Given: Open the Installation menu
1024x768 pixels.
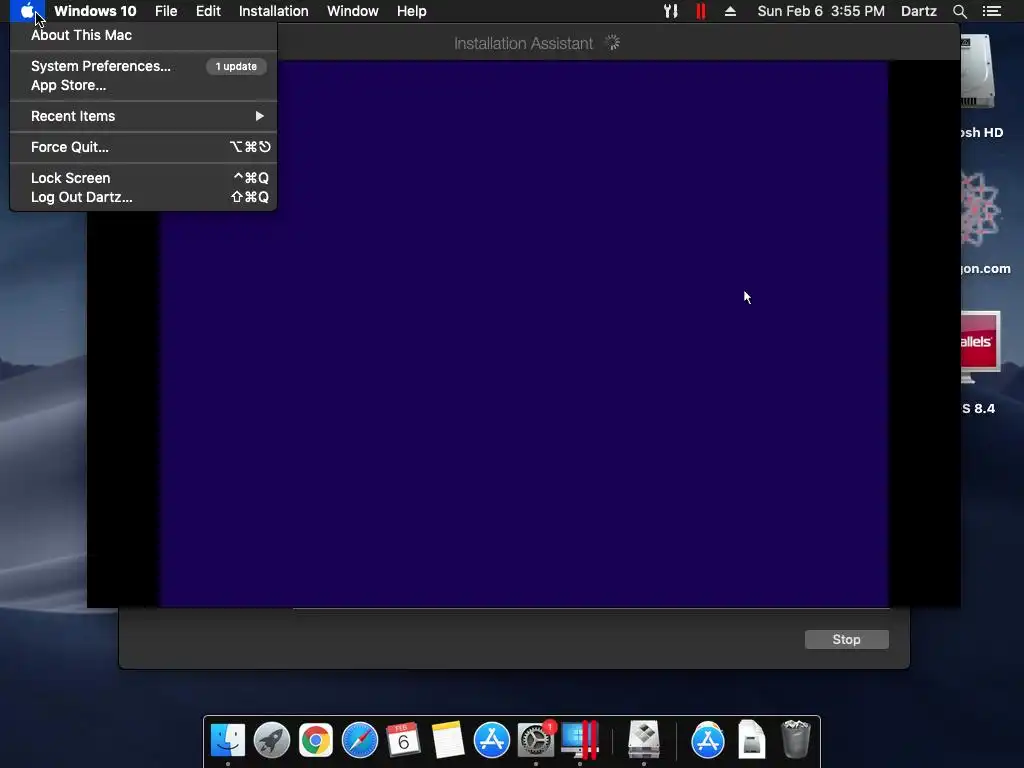Looking at the screenshot, I should 274,11.
